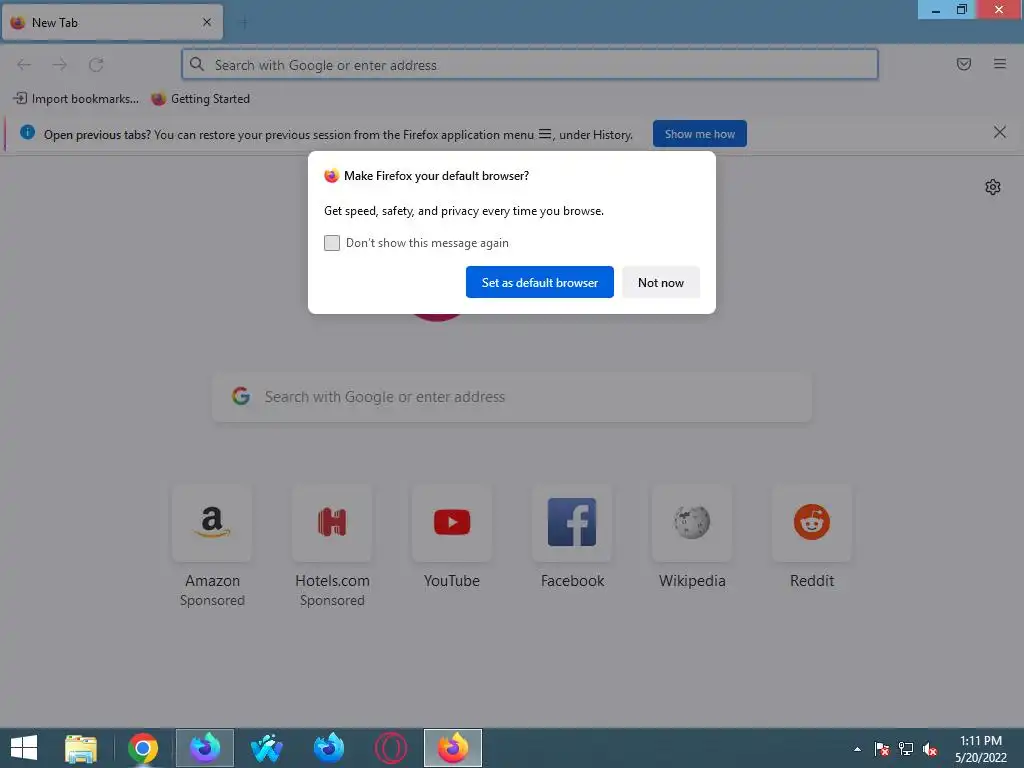Open File Explorer from the taskbar
The width and height of the screenshot is (1024, 768).
pos(81,748)
